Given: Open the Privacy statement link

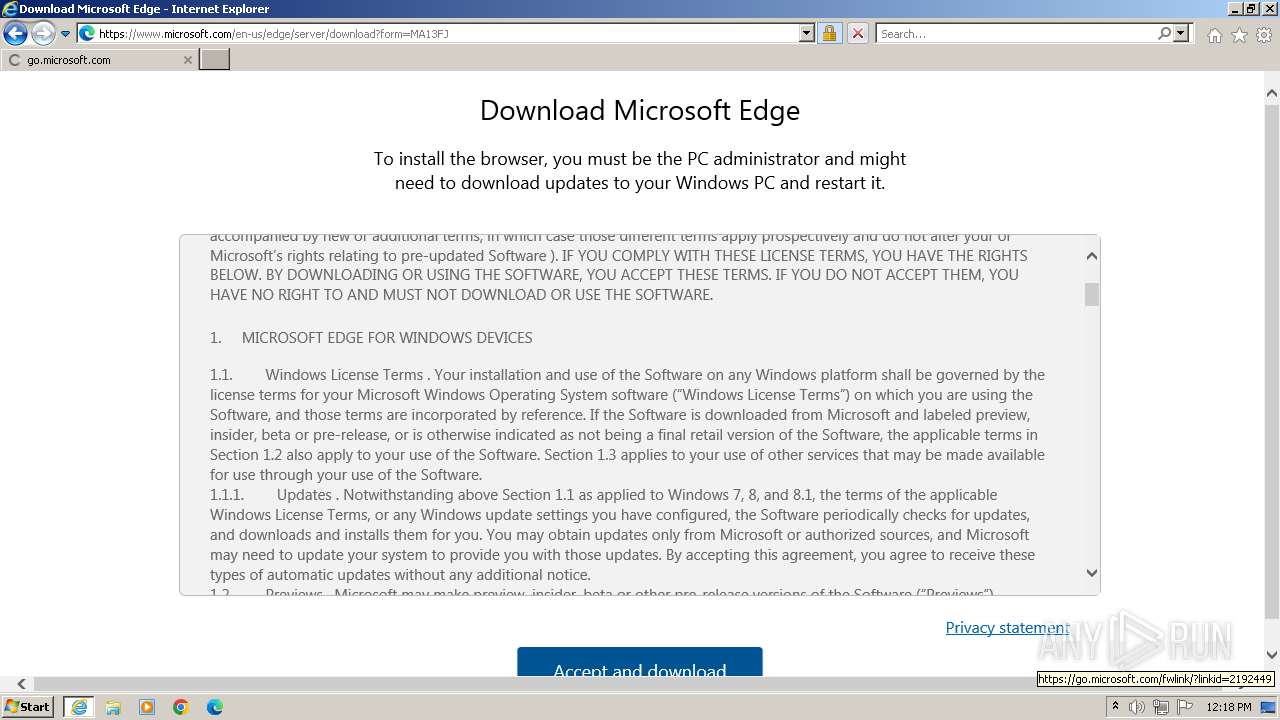Looking at the screenshot, I should click(x=1007, y=627).
